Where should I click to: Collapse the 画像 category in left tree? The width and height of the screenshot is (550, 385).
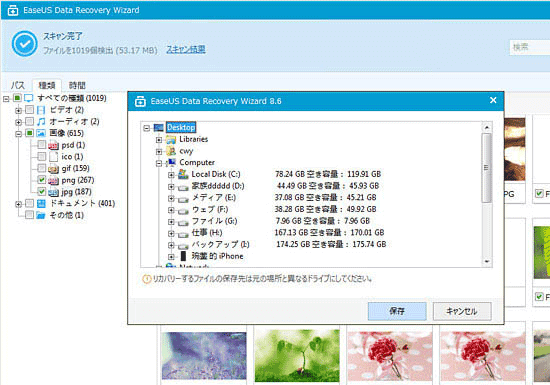(x=18, y=134)
